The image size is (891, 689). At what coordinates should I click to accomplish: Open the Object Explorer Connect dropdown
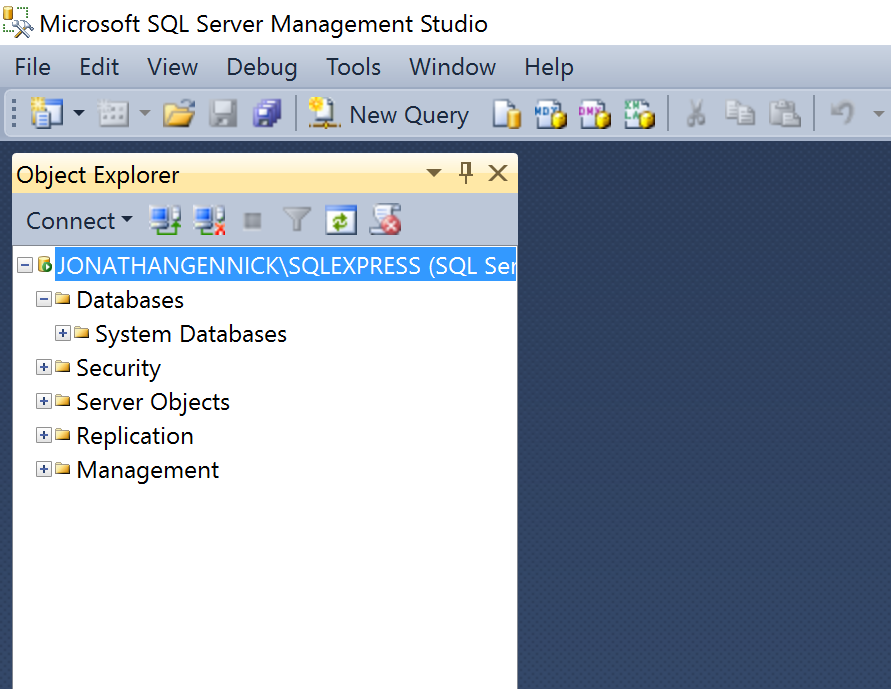(79, 220)
